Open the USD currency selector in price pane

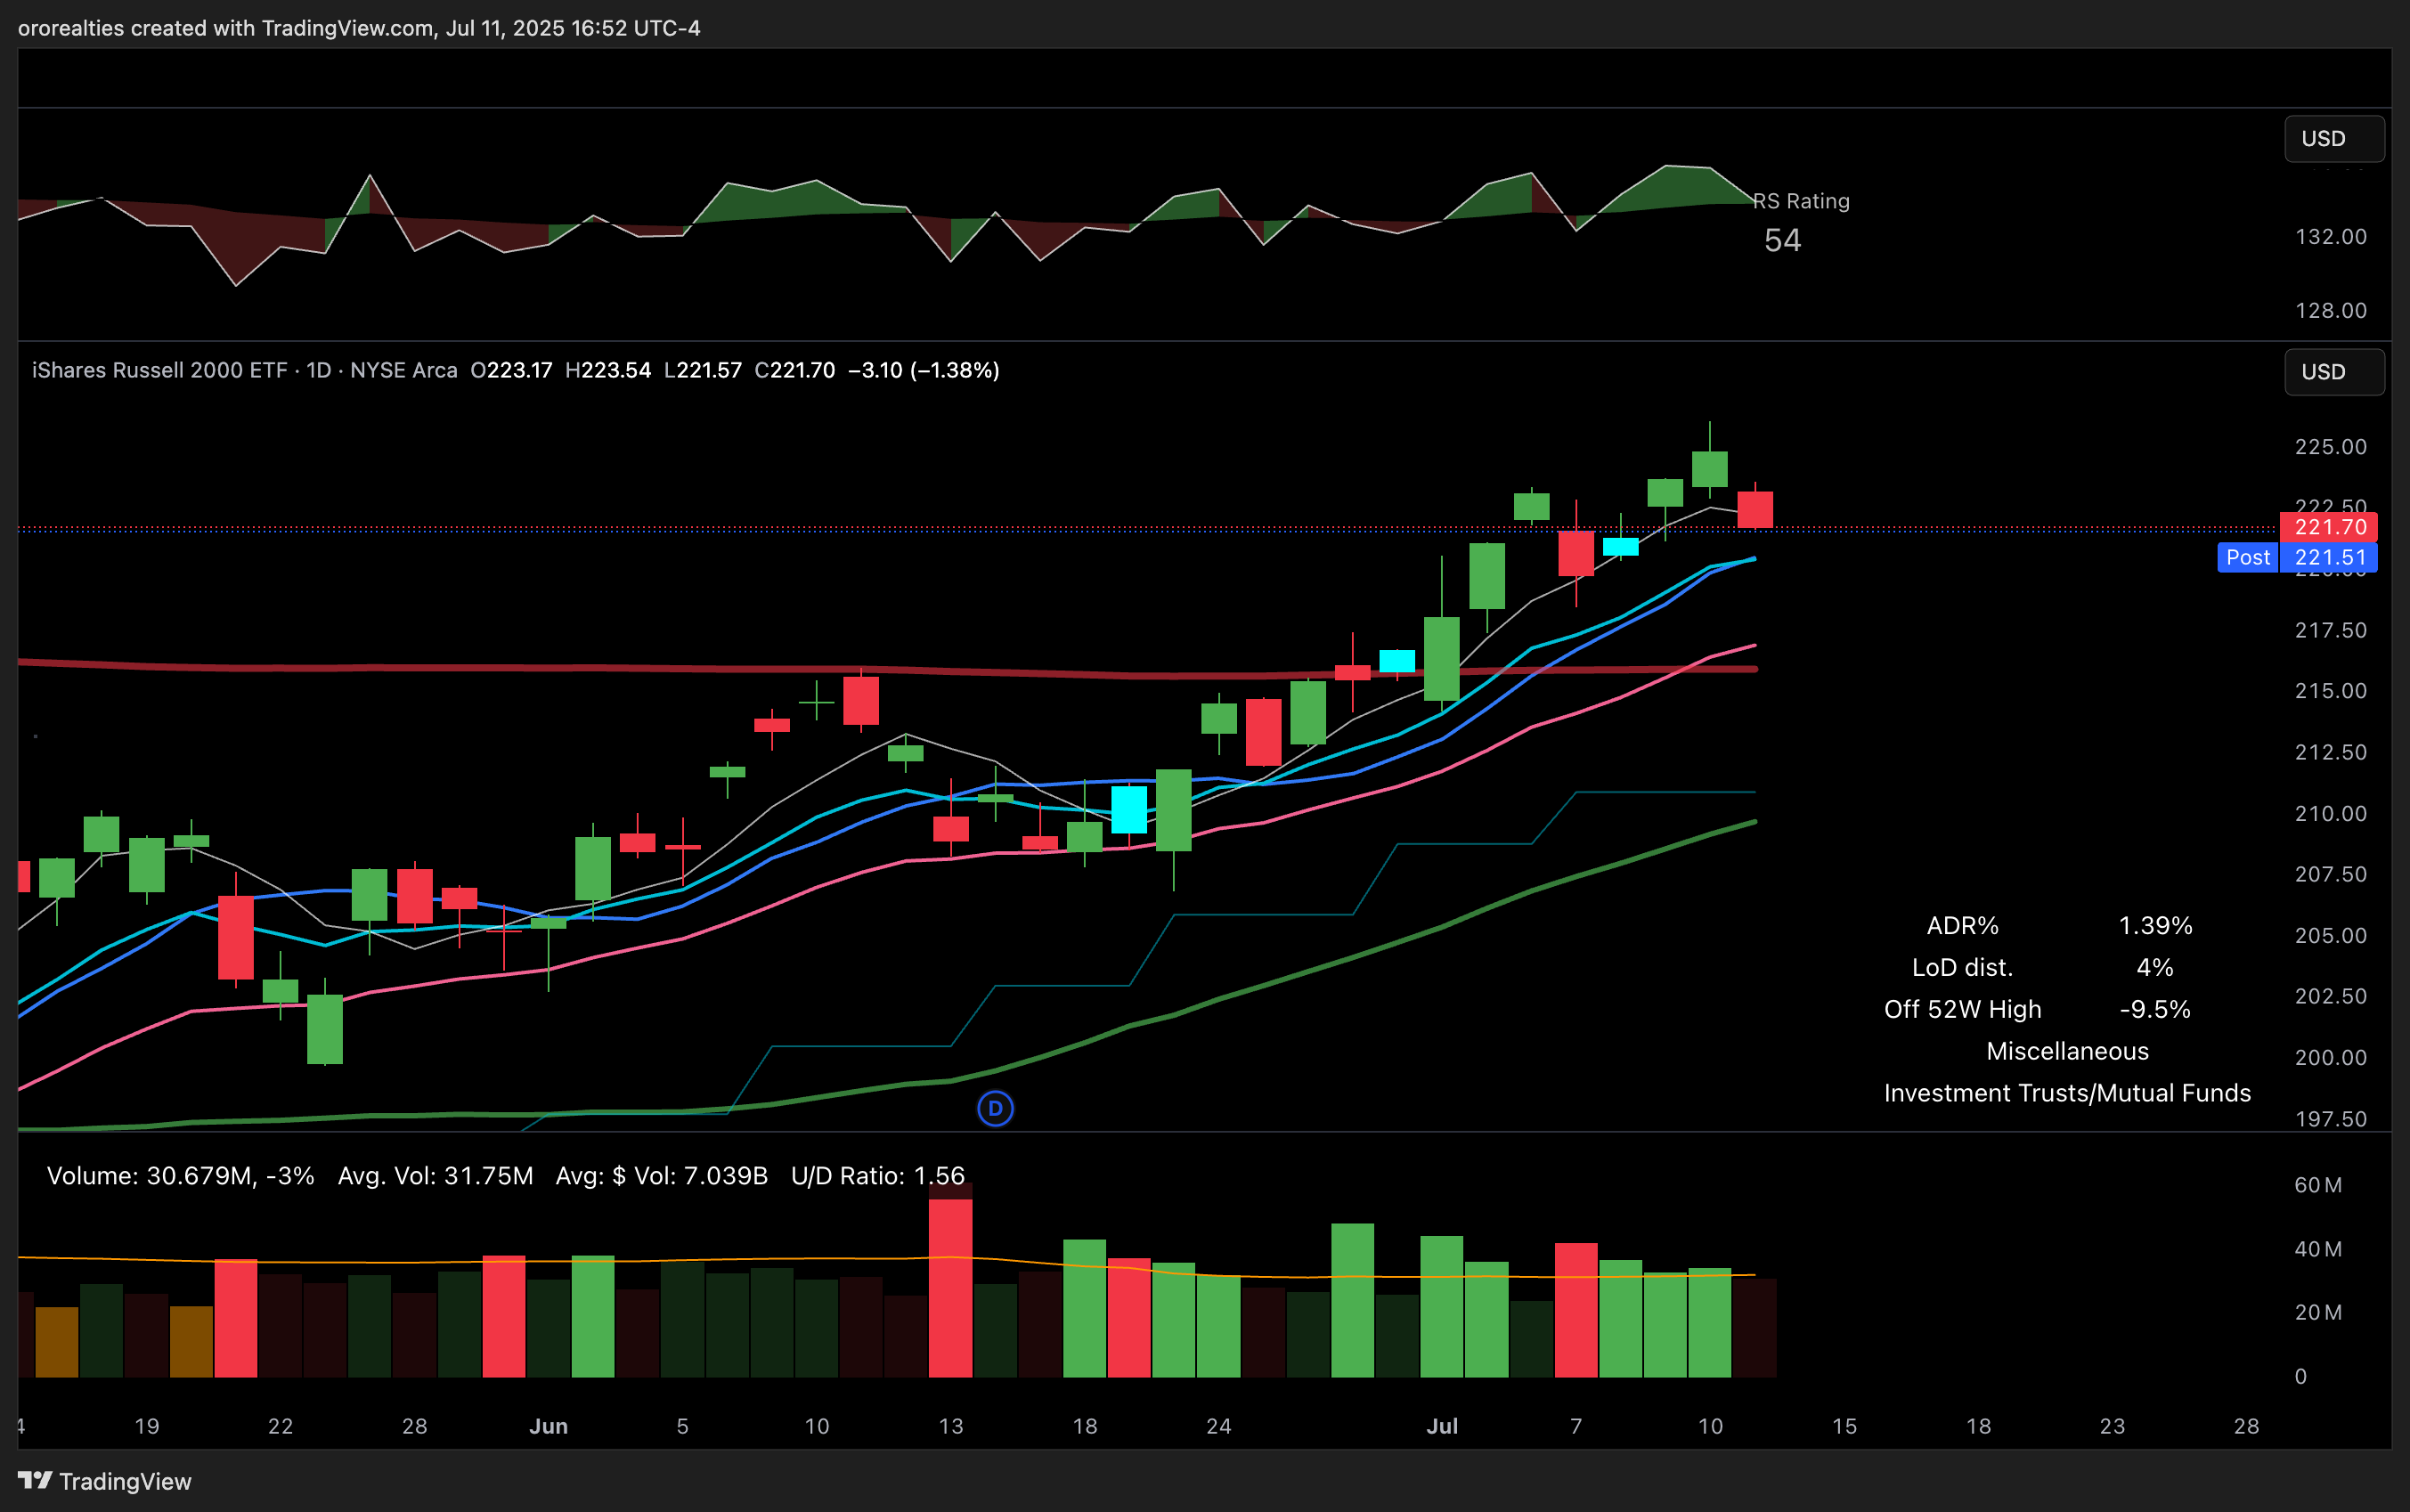[x=2334, y=371]
